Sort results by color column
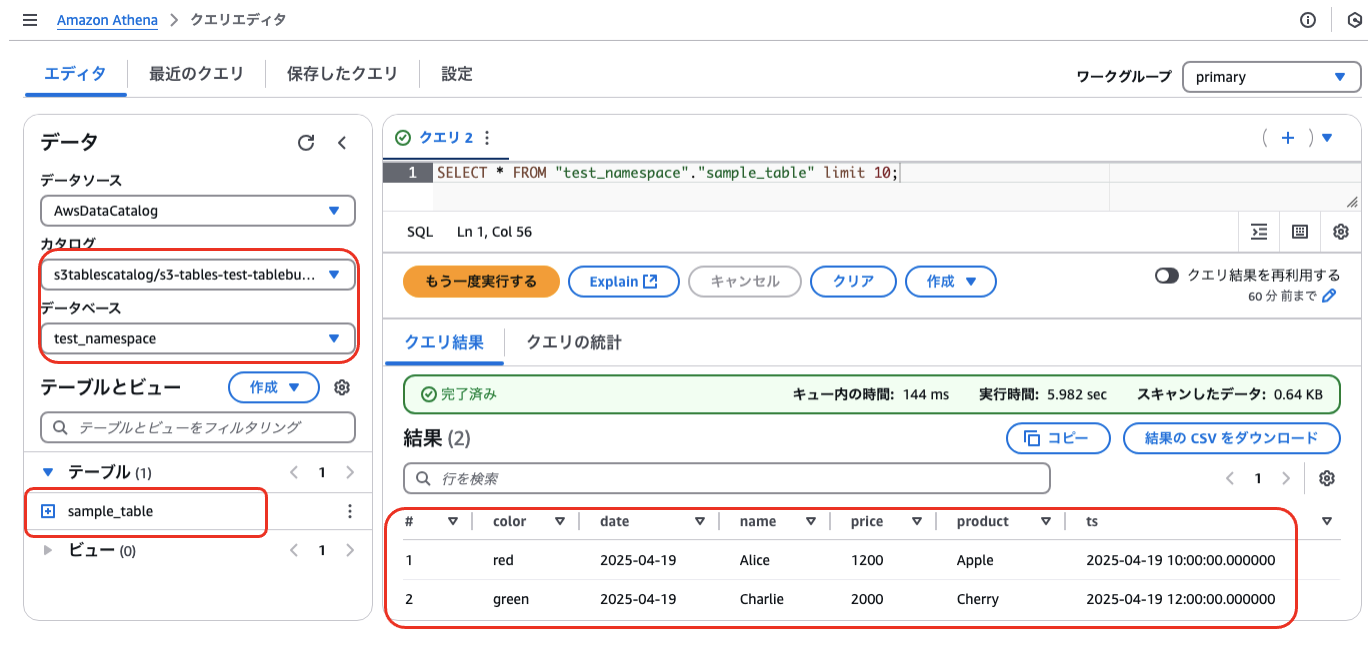 560,521
